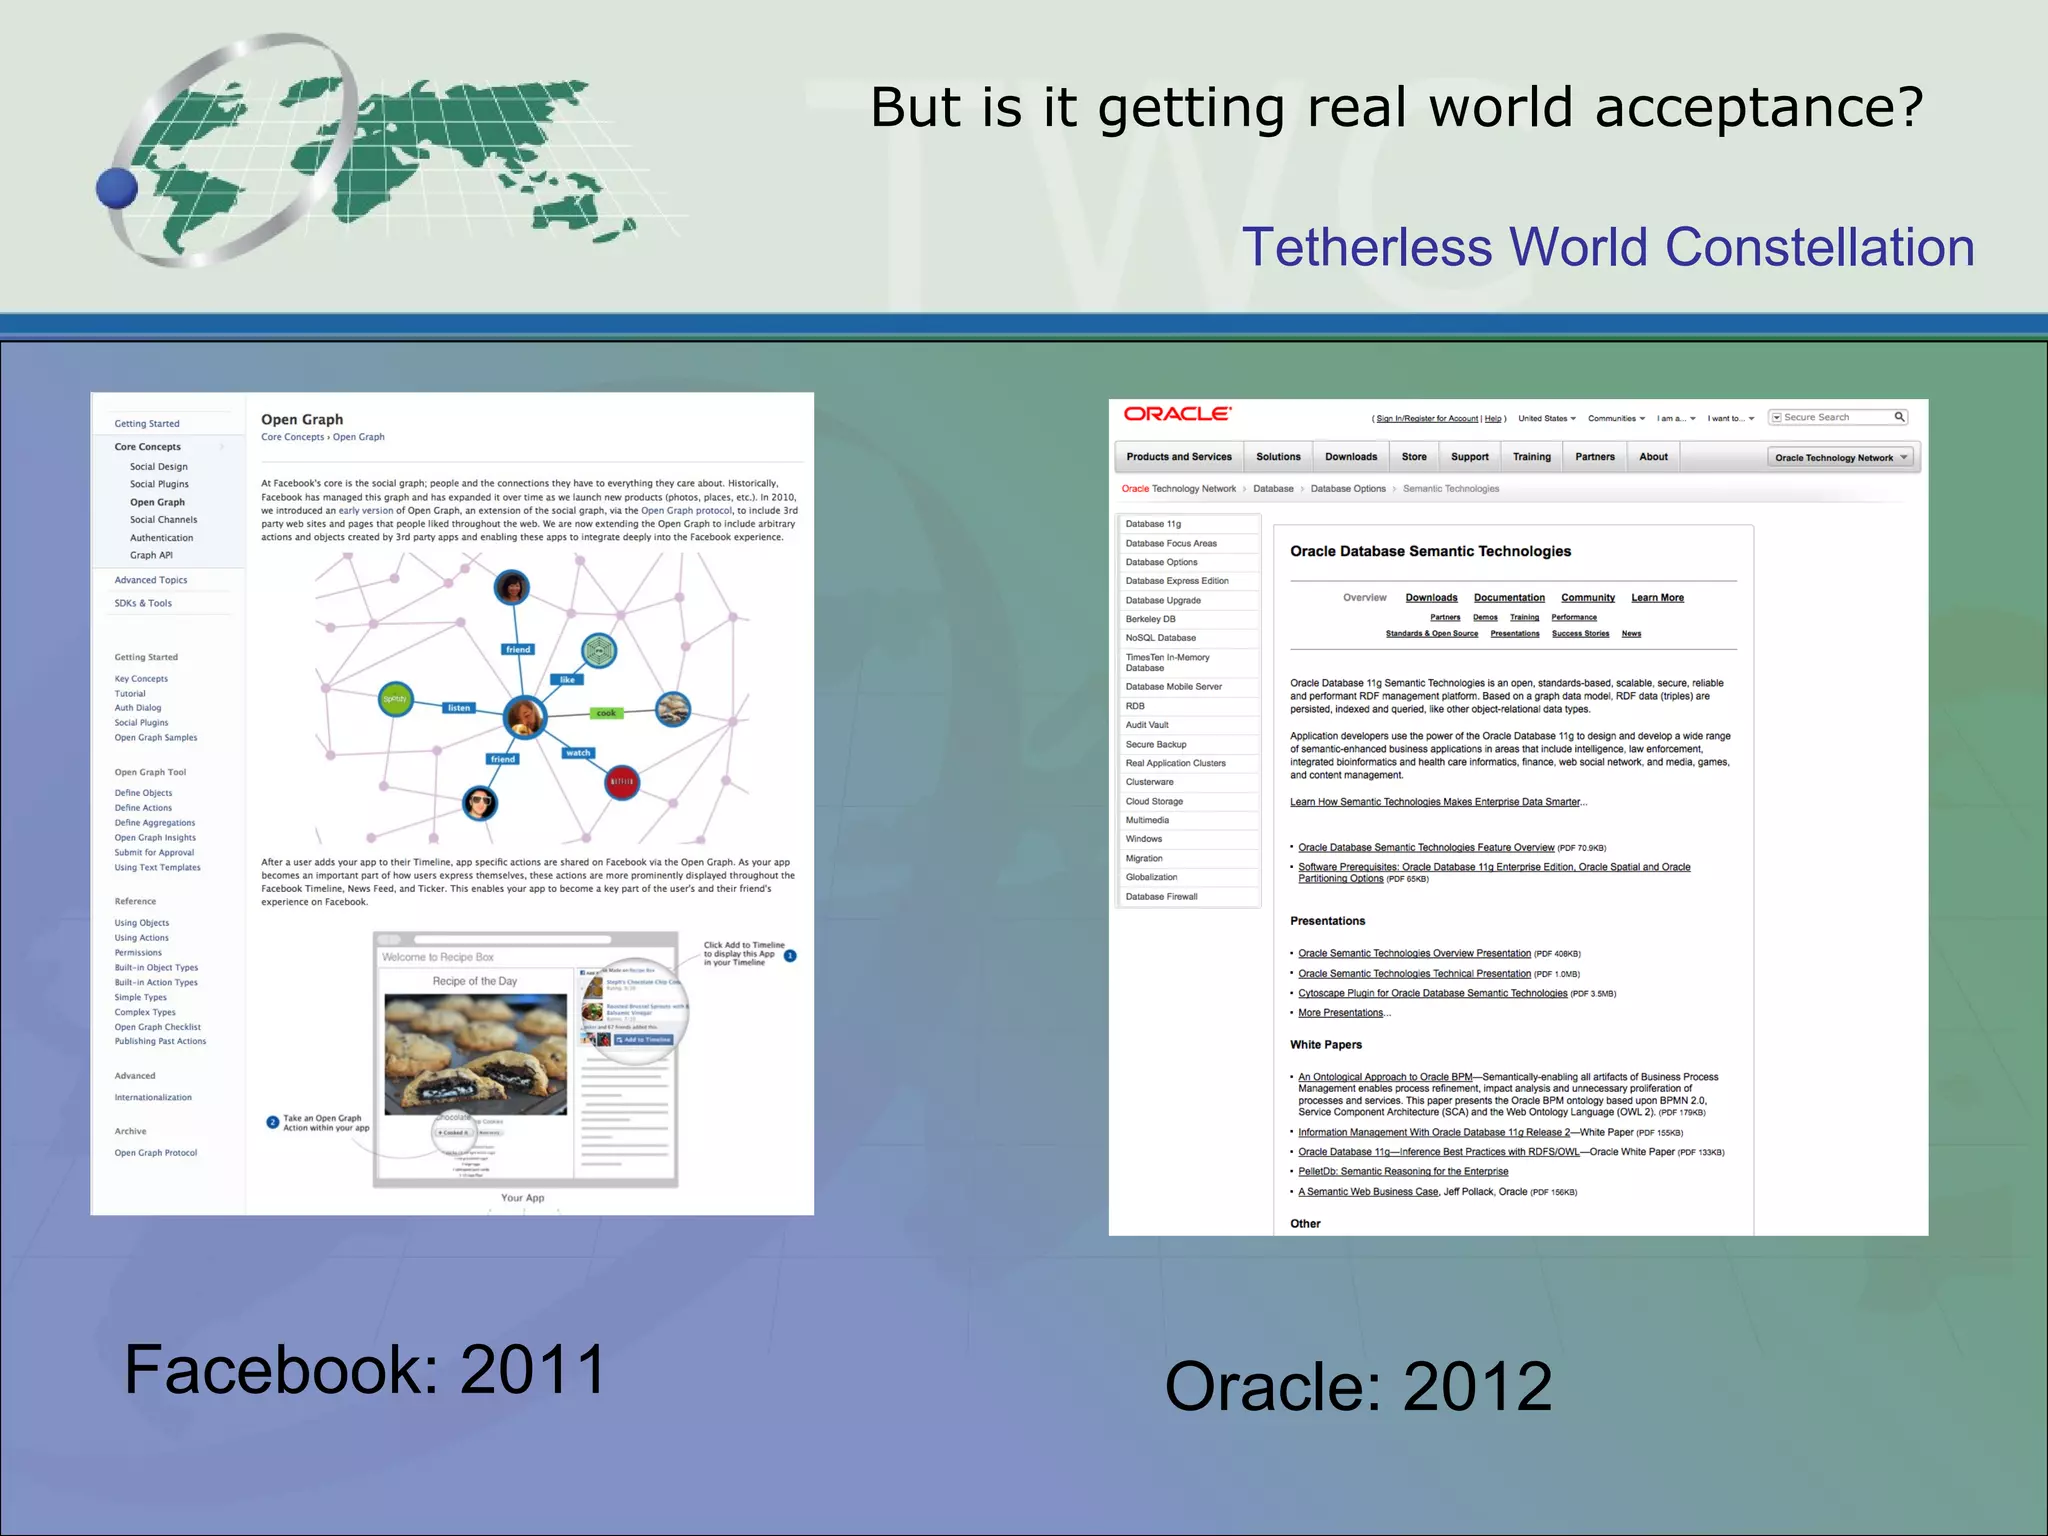Click numbered marker 1 beside Add to Timeline

click(790, 956)
